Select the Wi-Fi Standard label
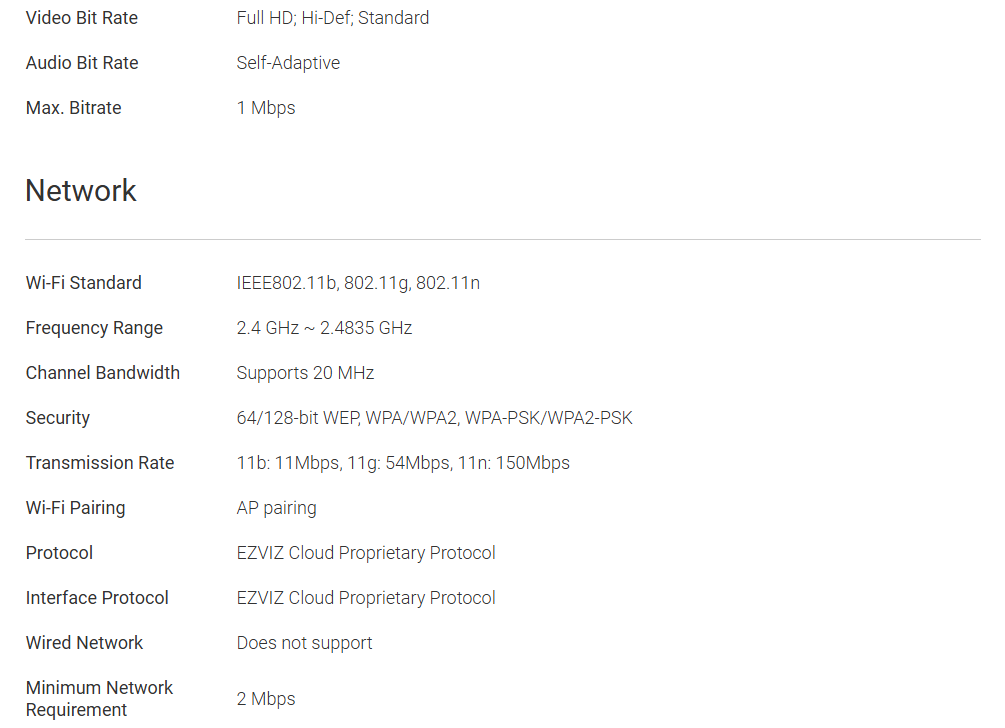The height and width of the screenshot is (728, 1005). tap(84, 283)
